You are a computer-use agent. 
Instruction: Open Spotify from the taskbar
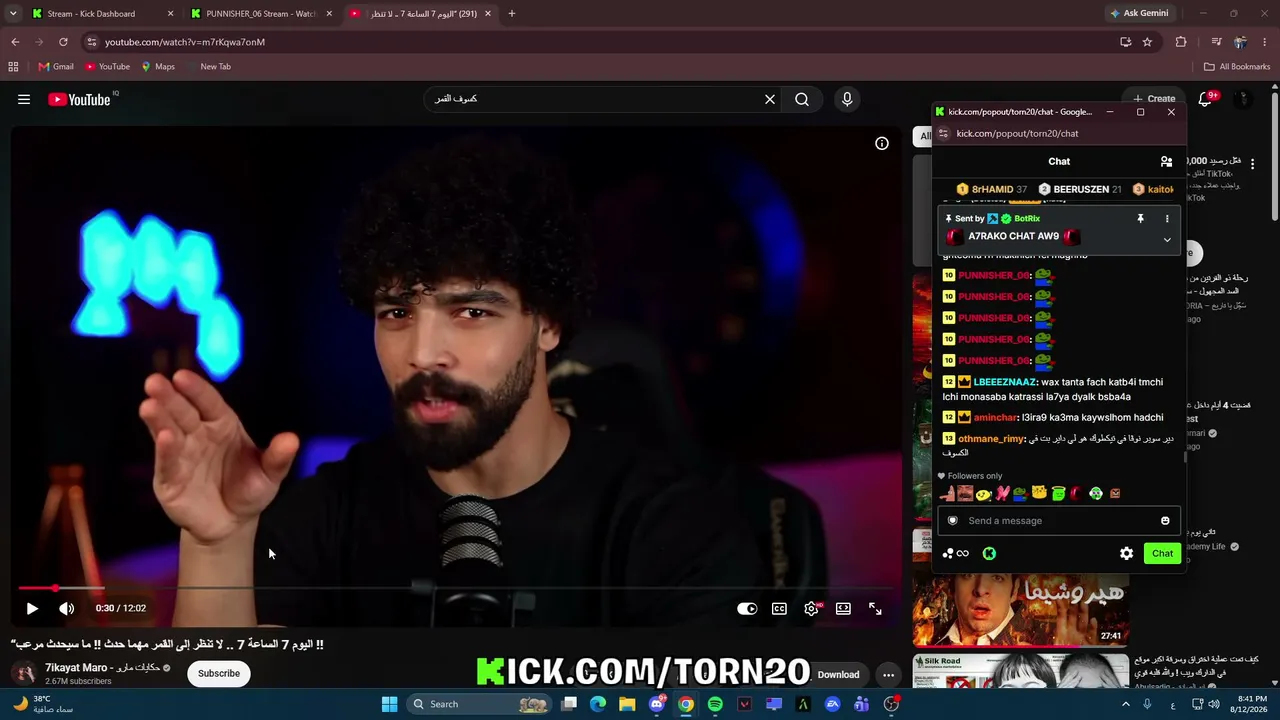tap(715, 704)
